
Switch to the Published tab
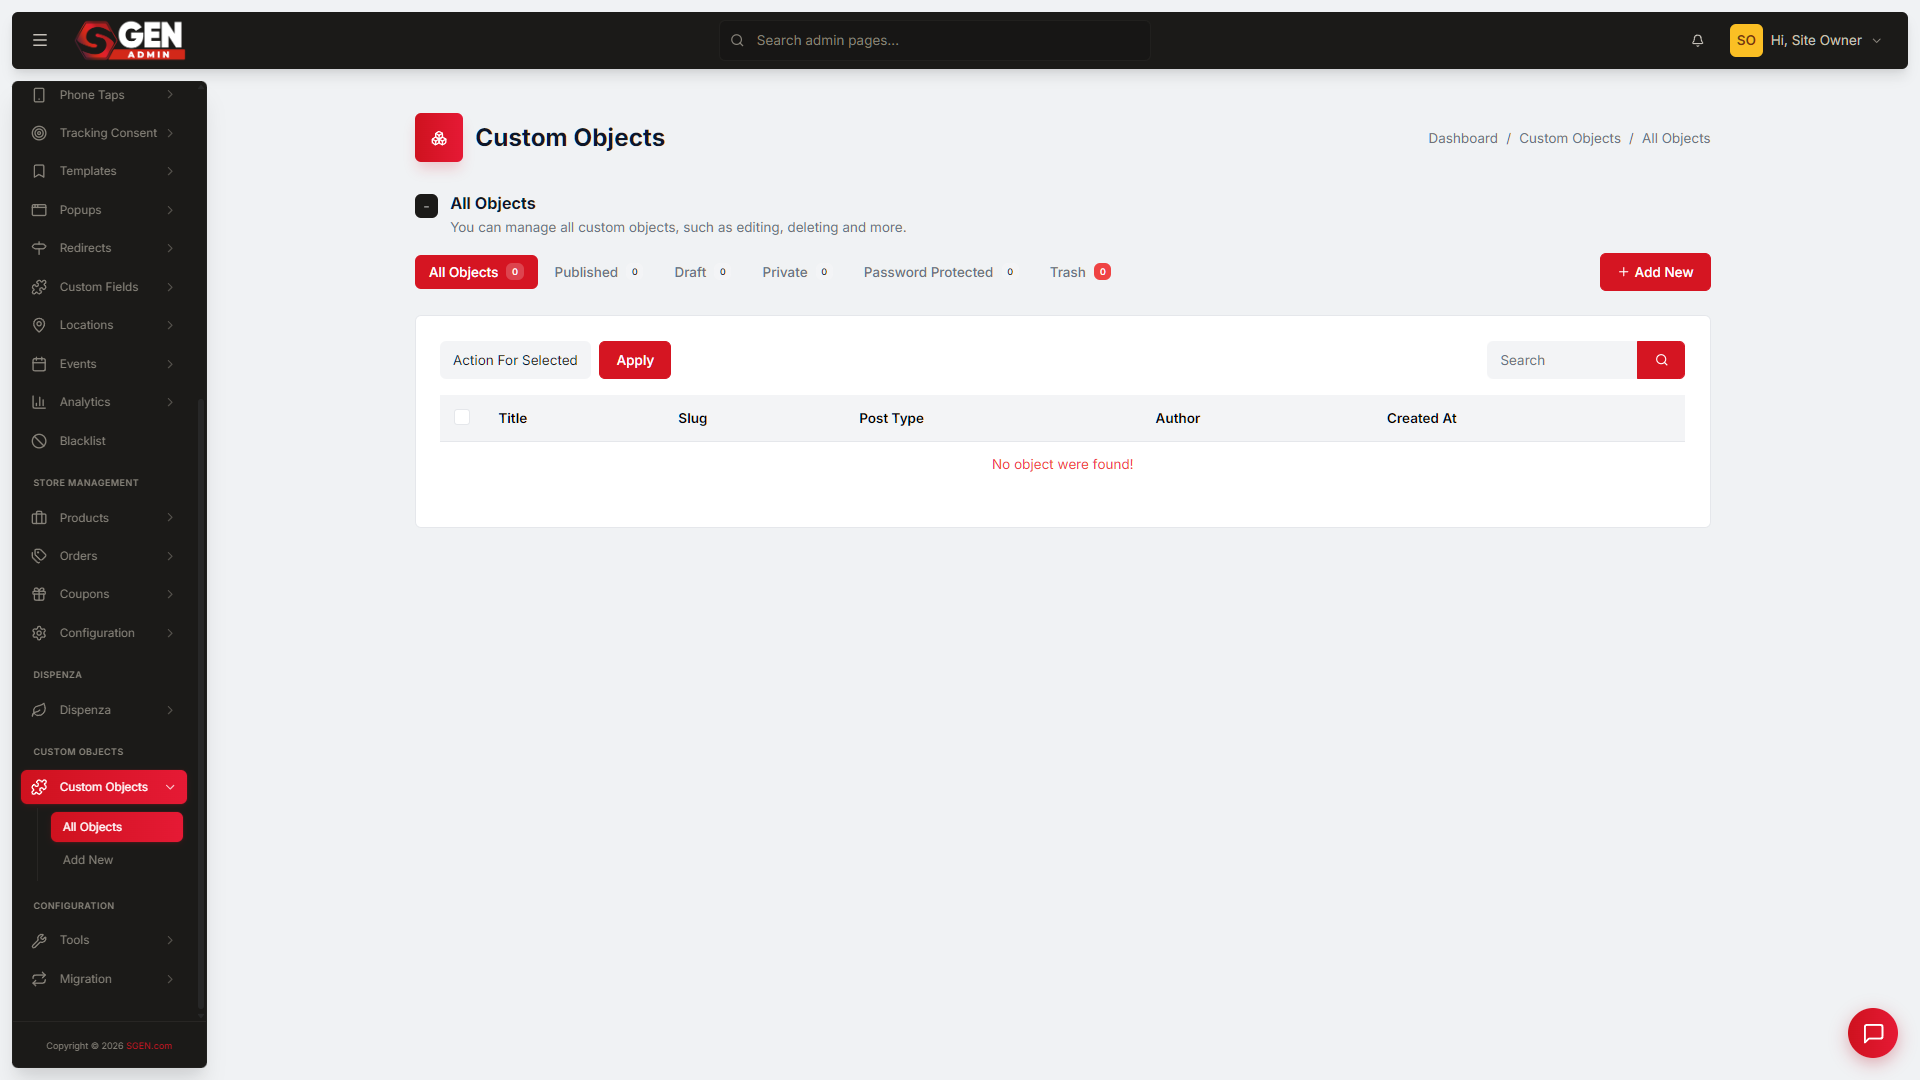tap(597, 272)
